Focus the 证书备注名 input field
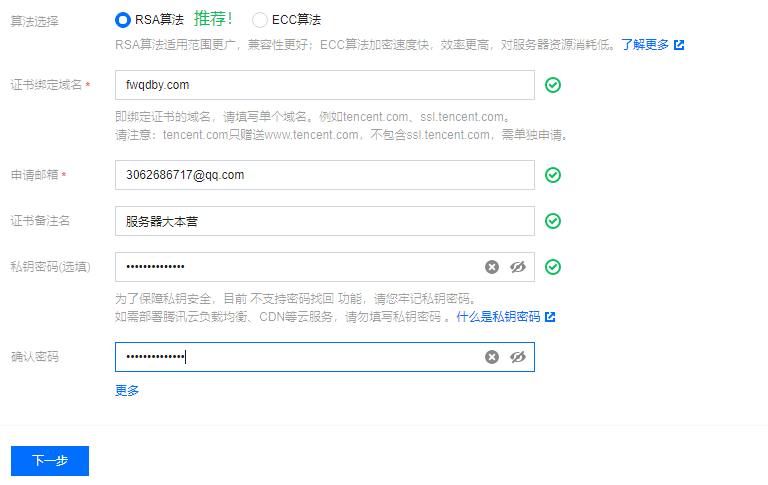 click(325, 221)
